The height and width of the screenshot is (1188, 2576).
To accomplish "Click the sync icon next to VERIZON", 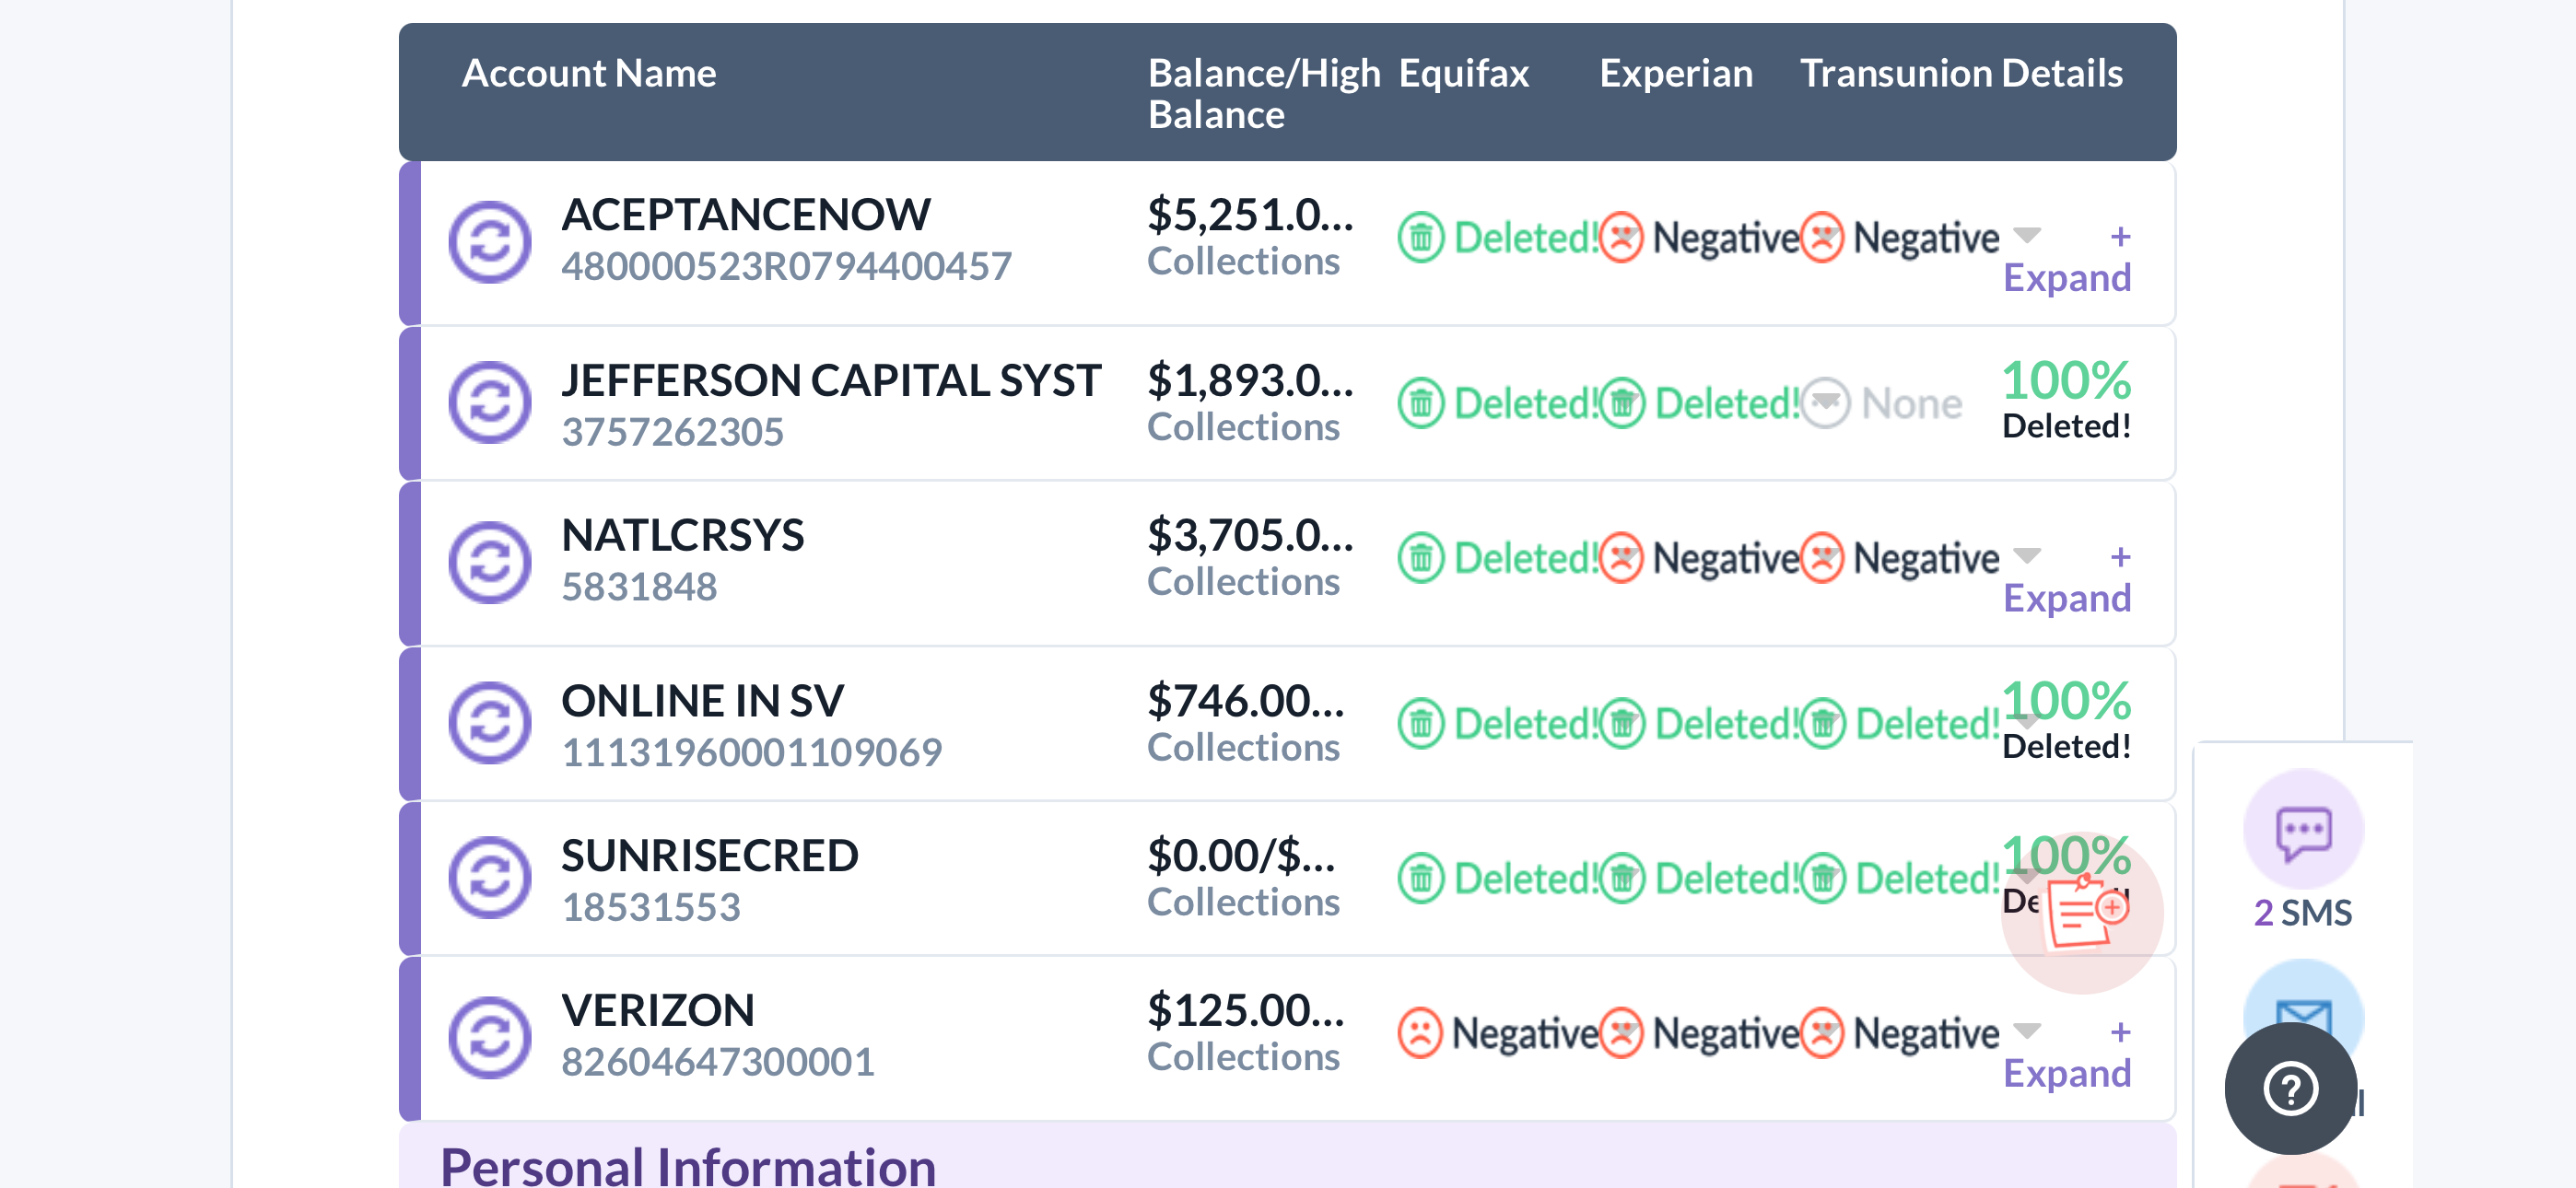I will (489, 1037).
